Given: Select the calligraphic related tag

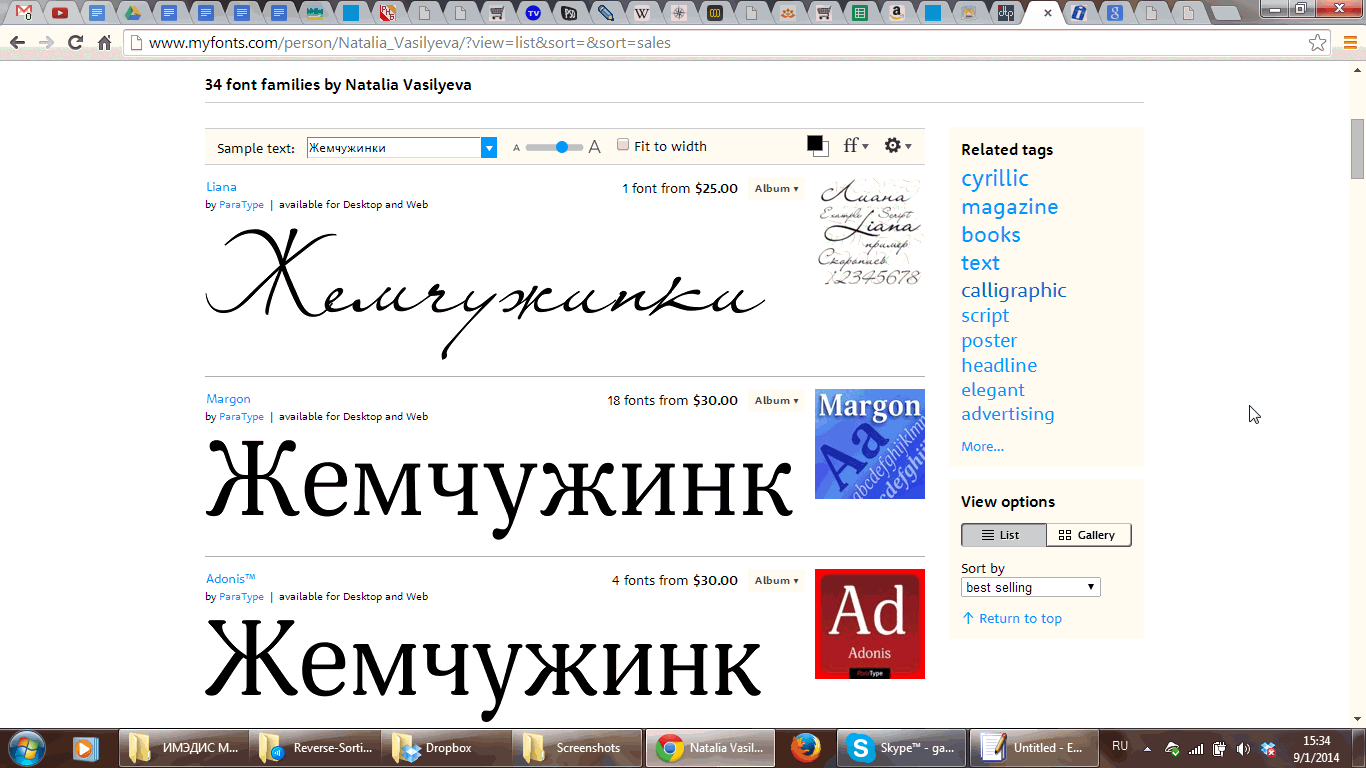Looking at the screenshot, I should click(1014, 291).
